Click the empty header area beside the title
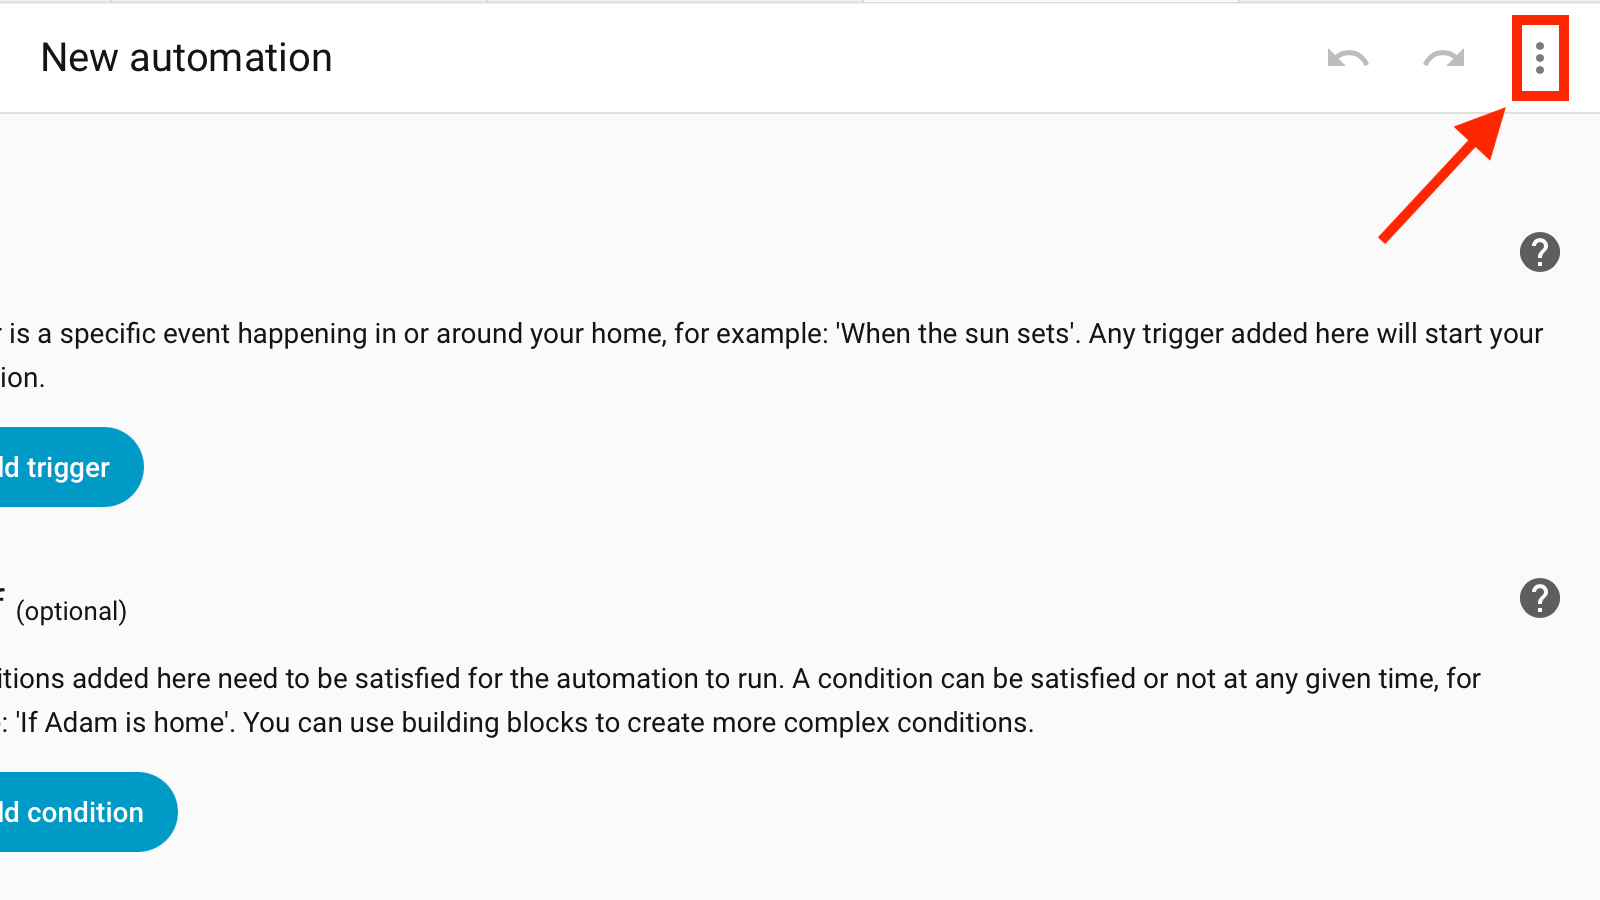Viewport: 1600px width, 900px height. point(820,58)
